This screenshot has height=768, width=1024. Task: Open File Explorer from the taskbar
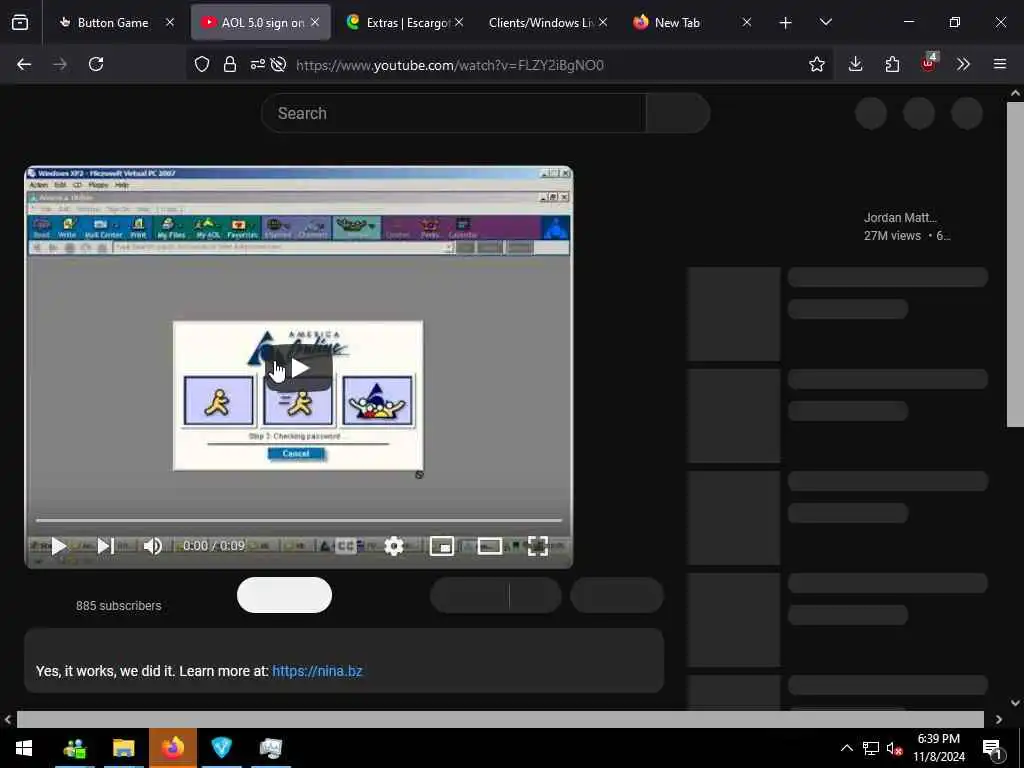pos(123,748)
